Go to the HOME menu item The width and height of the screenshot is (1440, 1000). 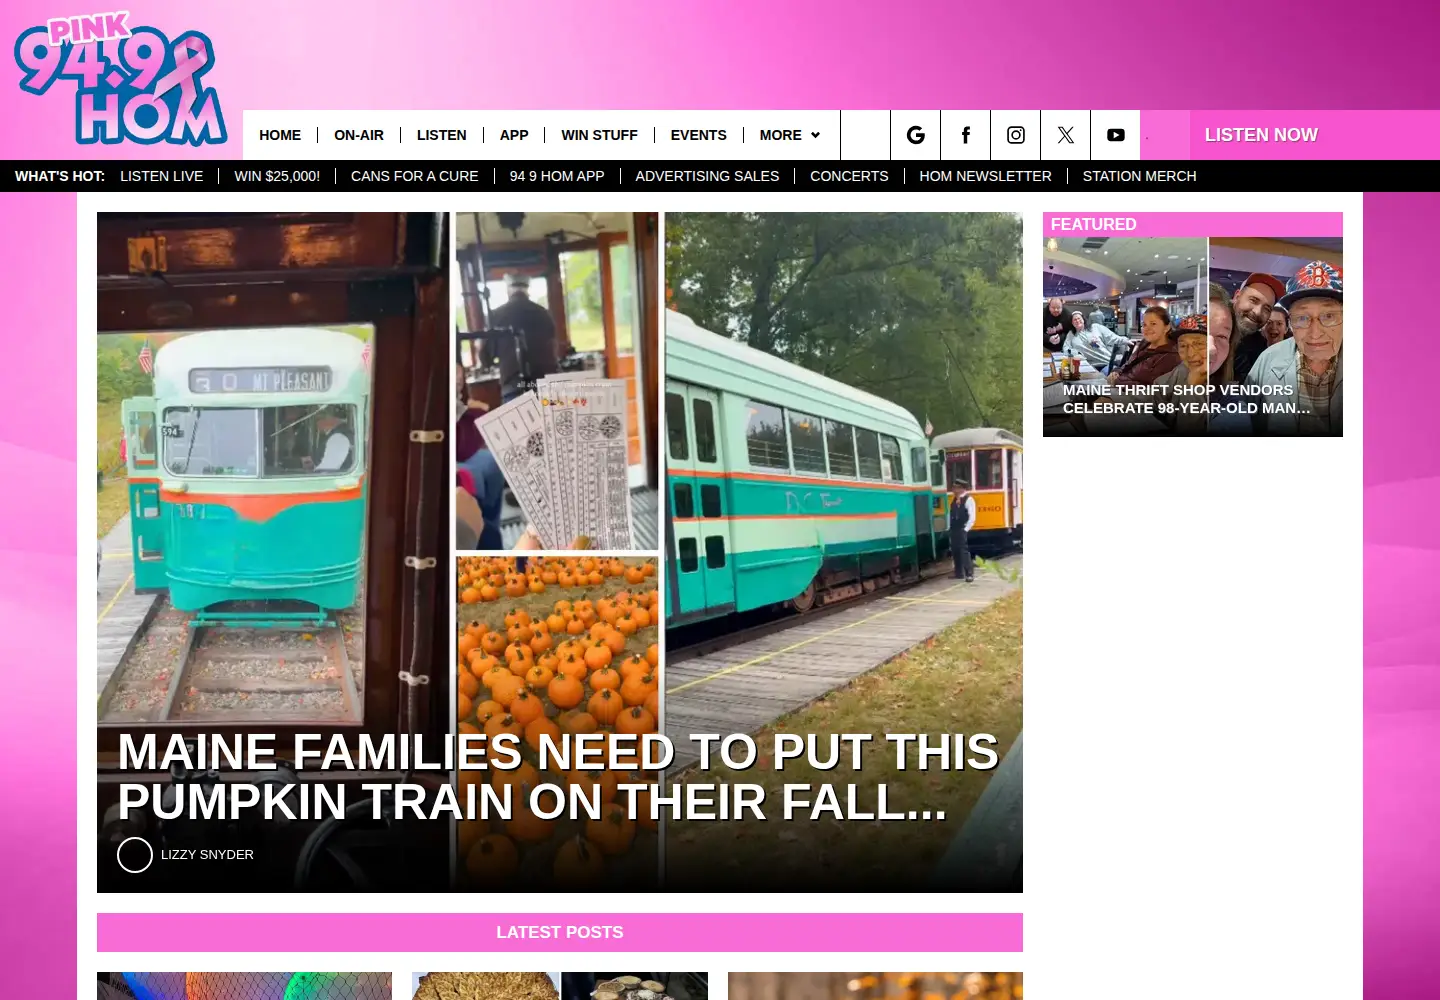280,135
